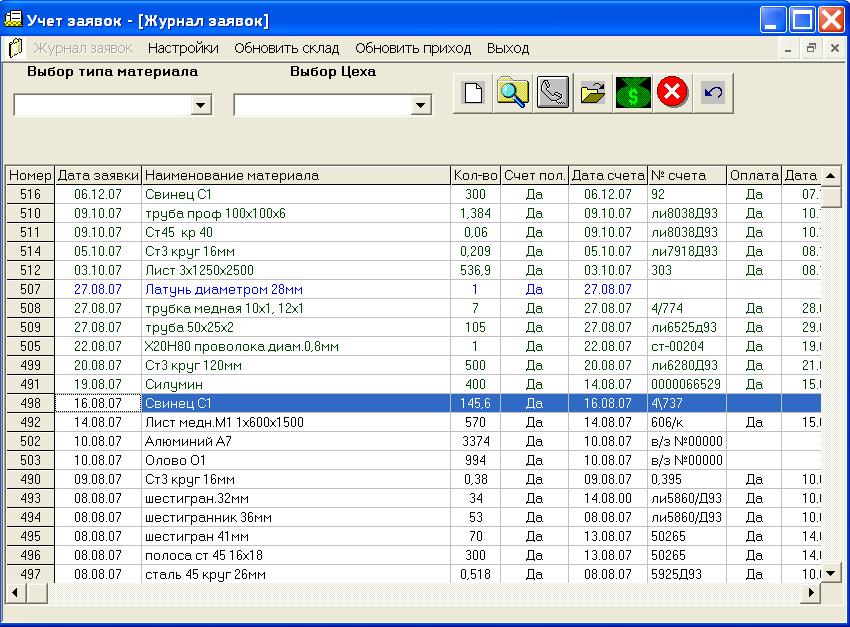Screen dimensions: 850x627
Task: Click the app icon in title bar
Action: 13,20
